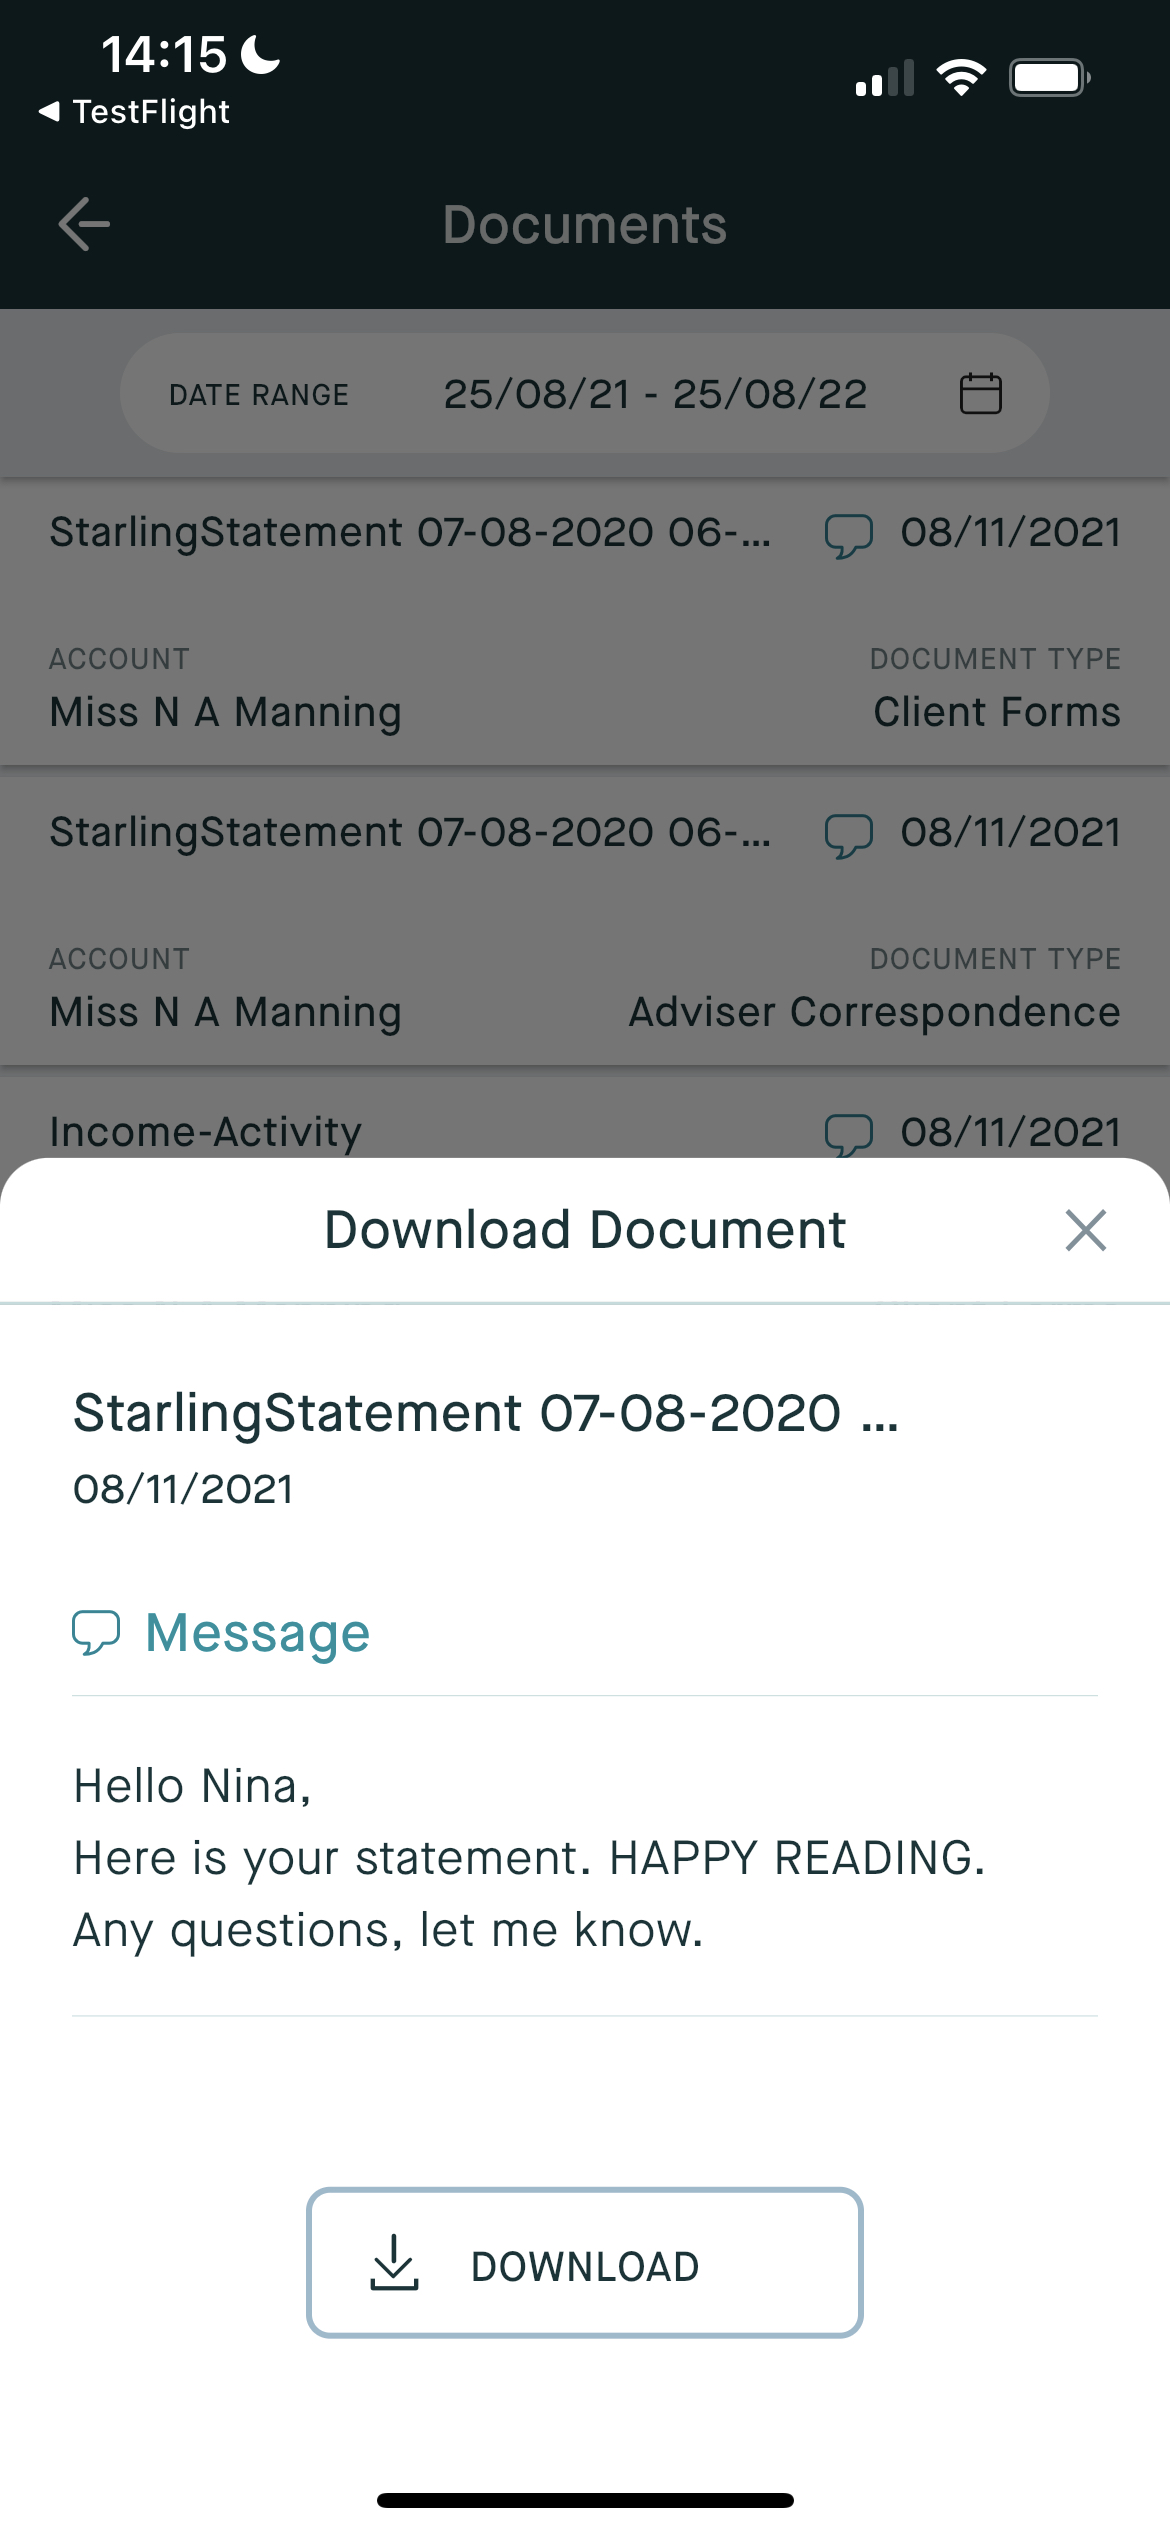1170x2532 pixels.
Task: Tap message bubble icon on Adviser Correspondence document
Action: pyautogui.click(x=848, y=835)
